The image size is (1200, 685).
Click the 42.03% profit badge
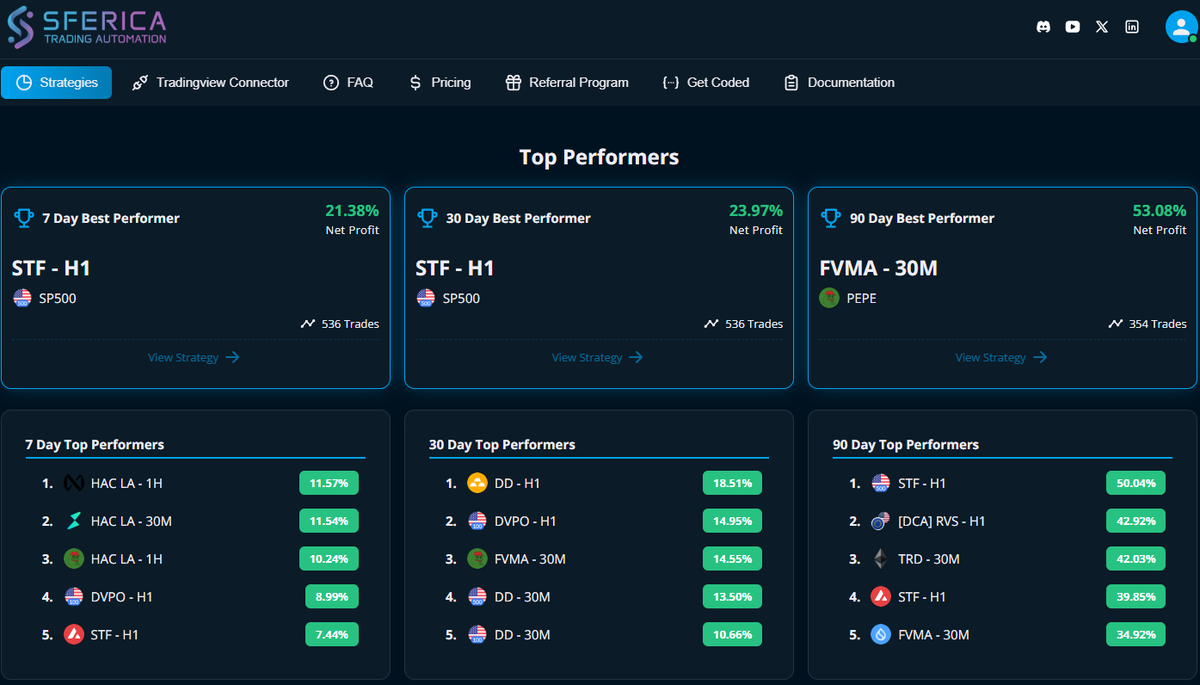(1136, 559)
